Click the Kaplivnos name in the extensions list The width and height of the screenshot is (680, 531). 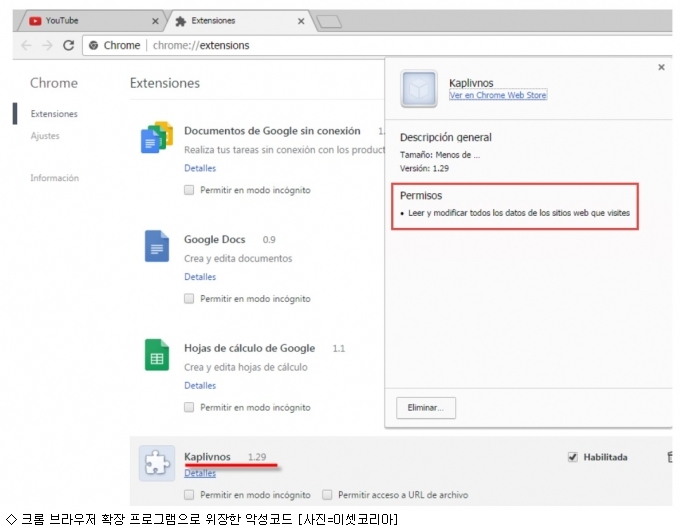click(x=207, y=456)
